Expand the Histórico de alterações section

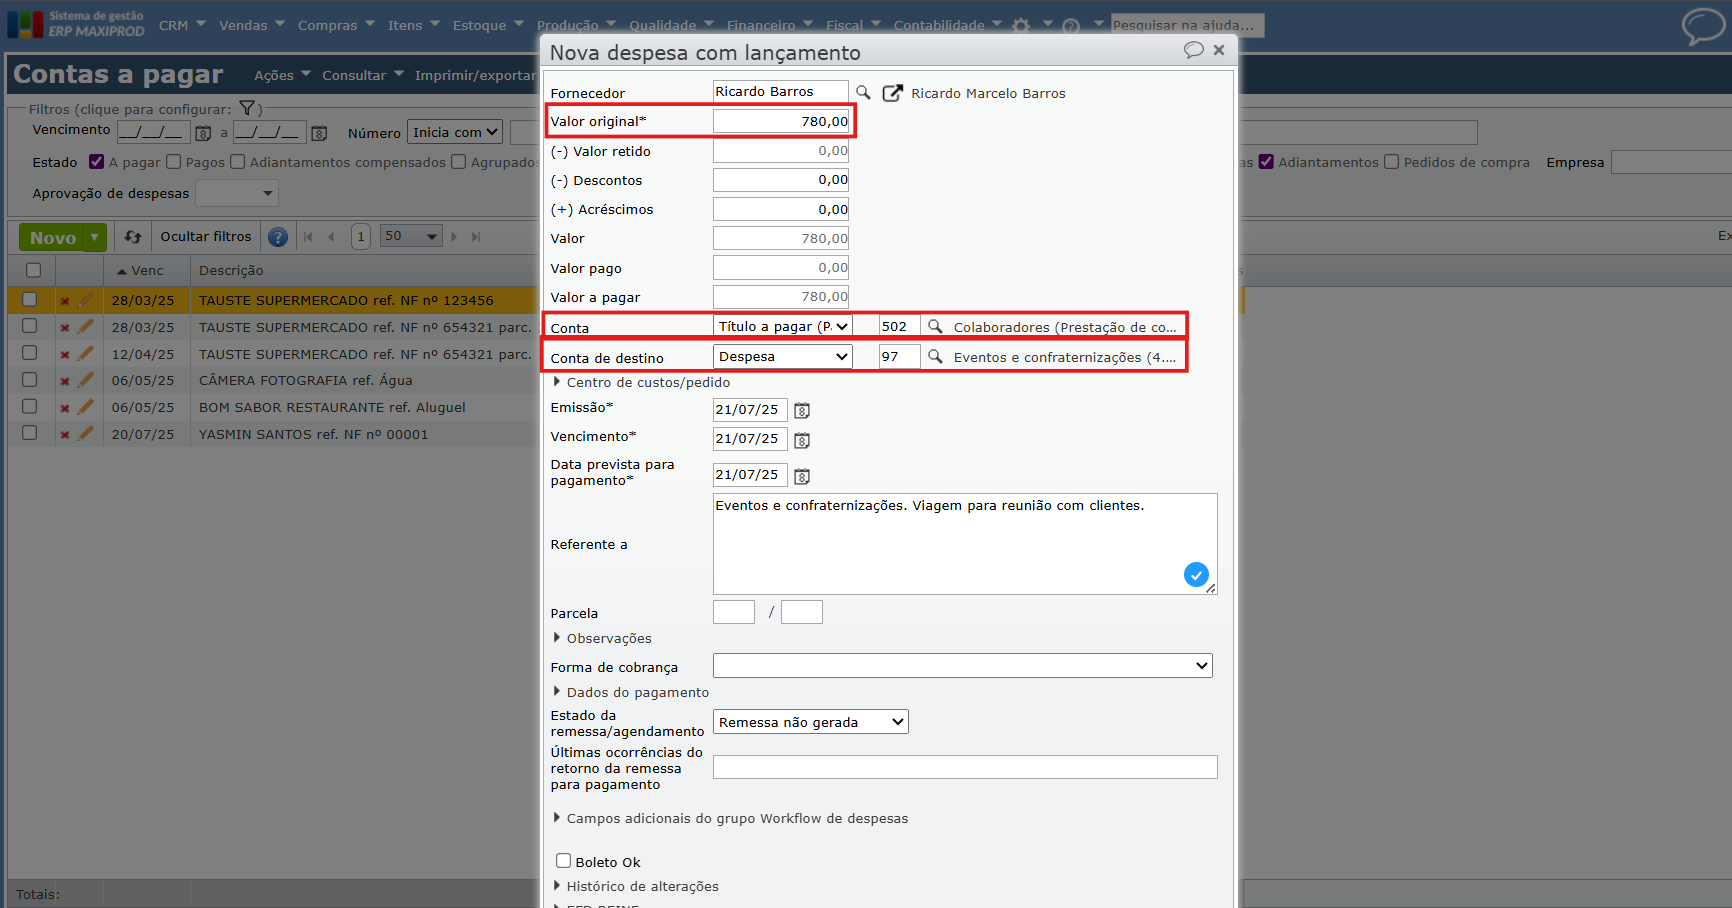point(636,886)
